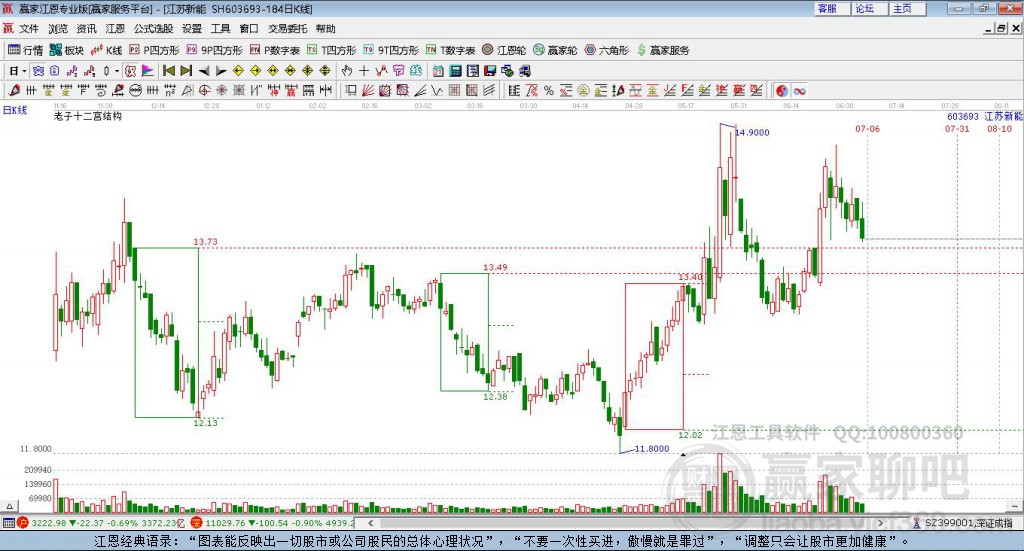Click the black right arrow icon
The width and height of the screenshot is (1024, 551).
221,71
